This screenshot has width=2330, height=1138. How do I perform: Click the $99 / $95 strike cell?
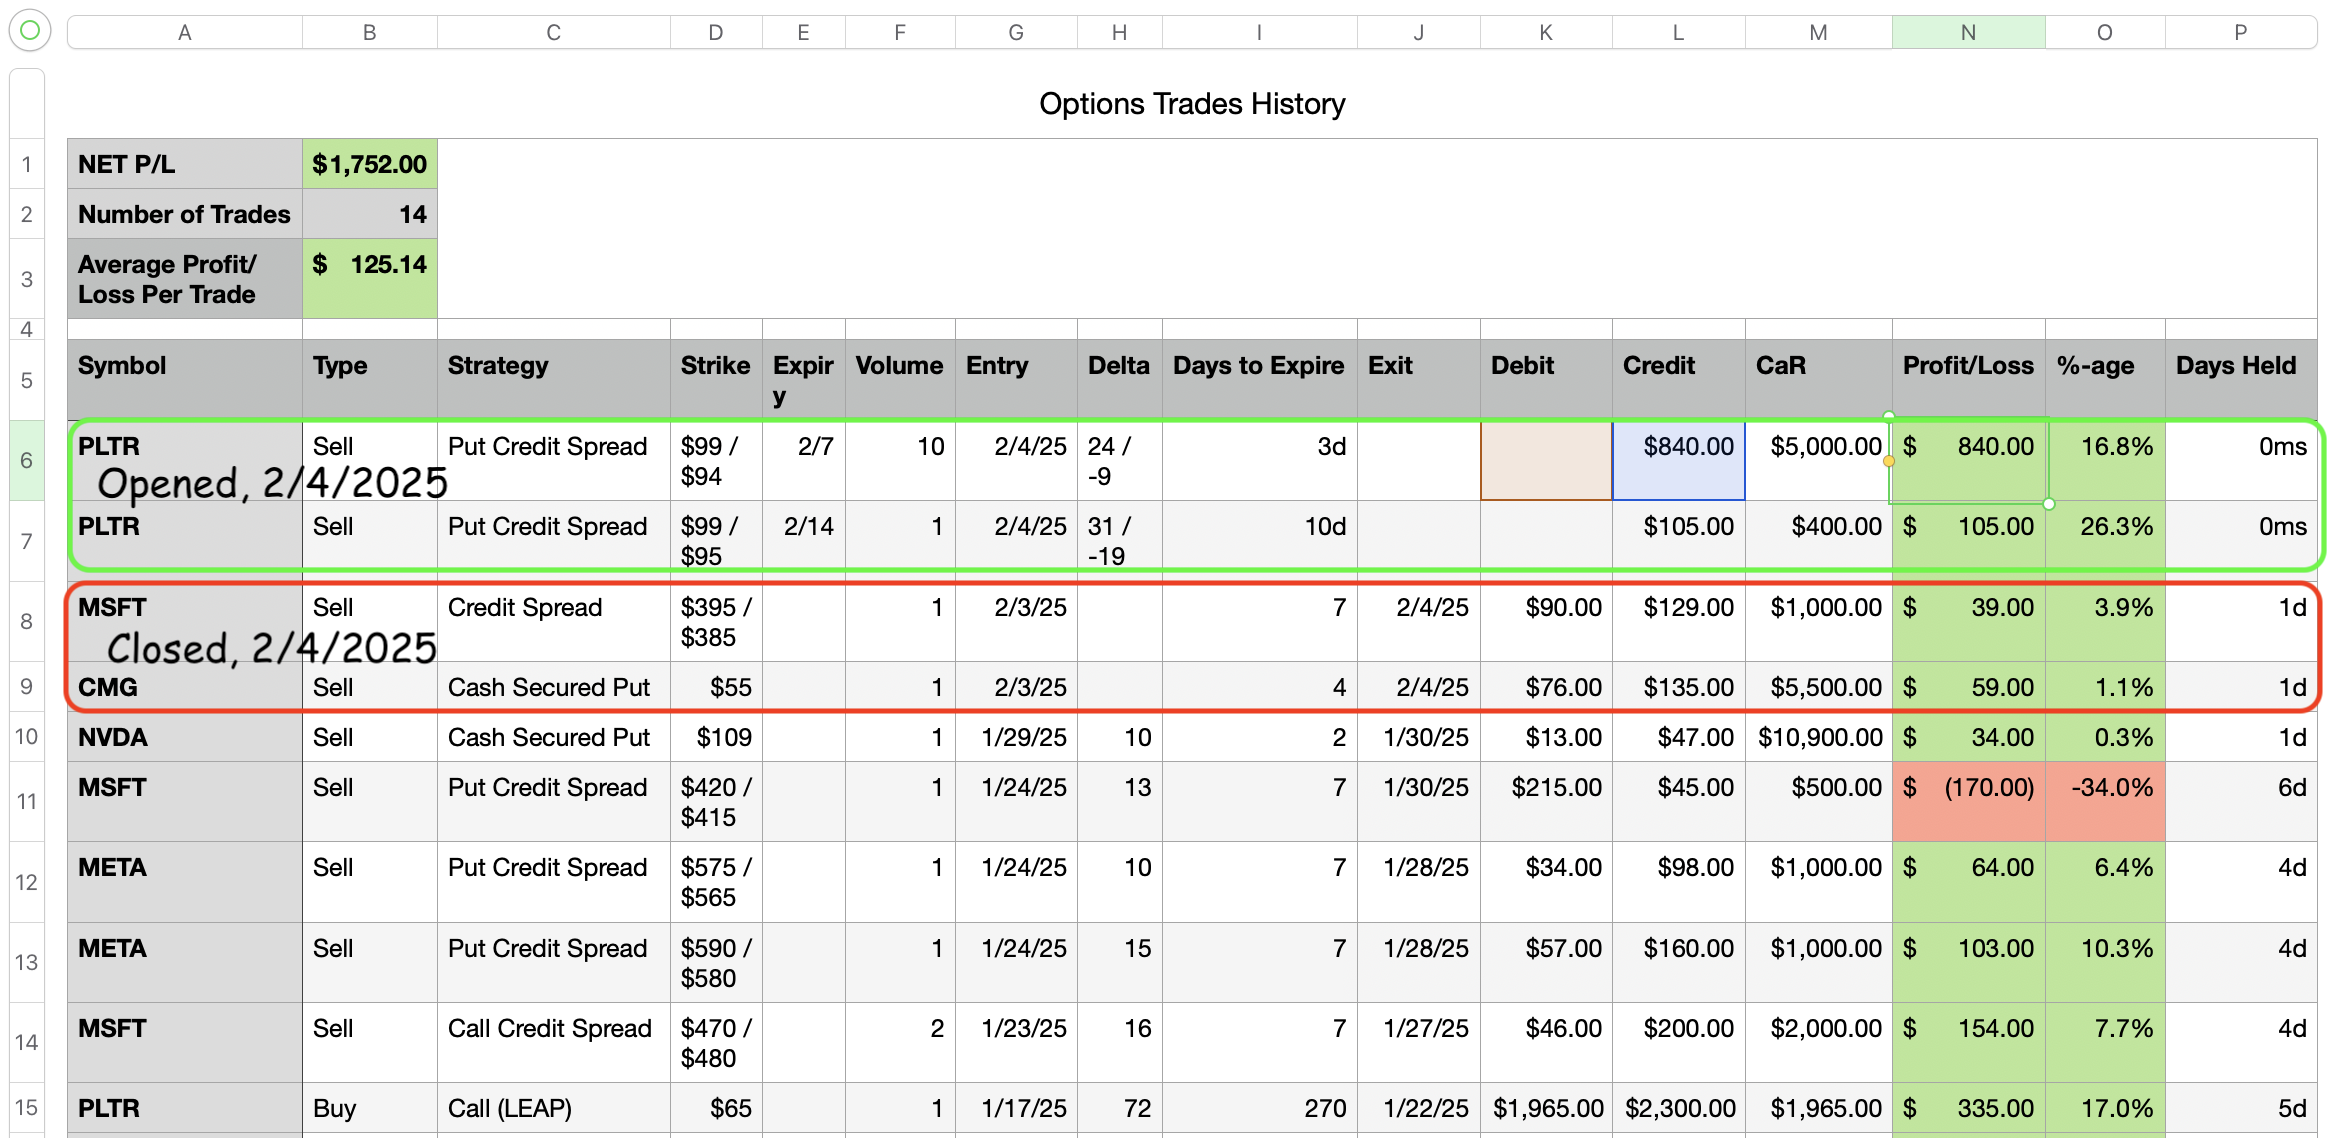point(716,541)
